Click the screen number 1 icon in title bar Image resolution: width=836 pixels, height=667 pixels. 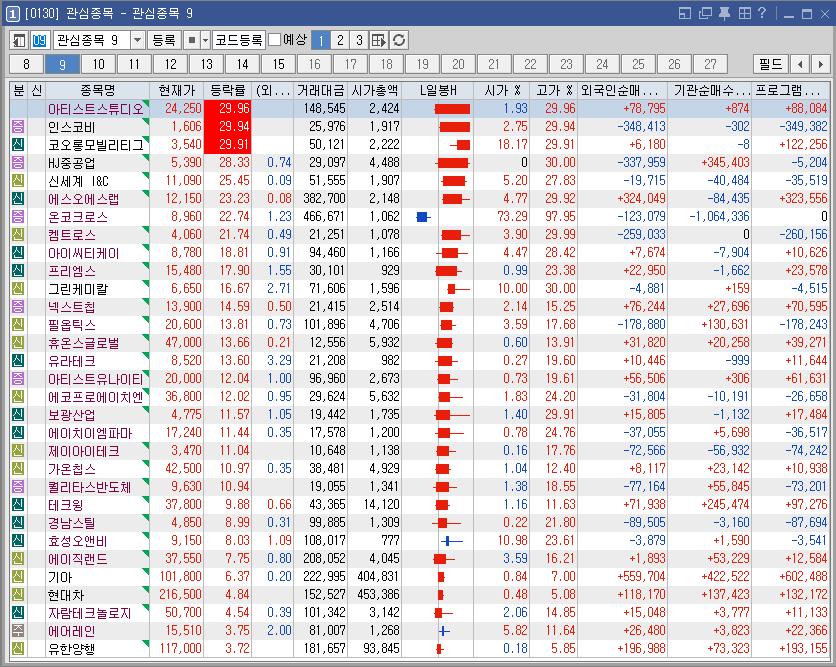pyautogui.click(x=13, y=13)
